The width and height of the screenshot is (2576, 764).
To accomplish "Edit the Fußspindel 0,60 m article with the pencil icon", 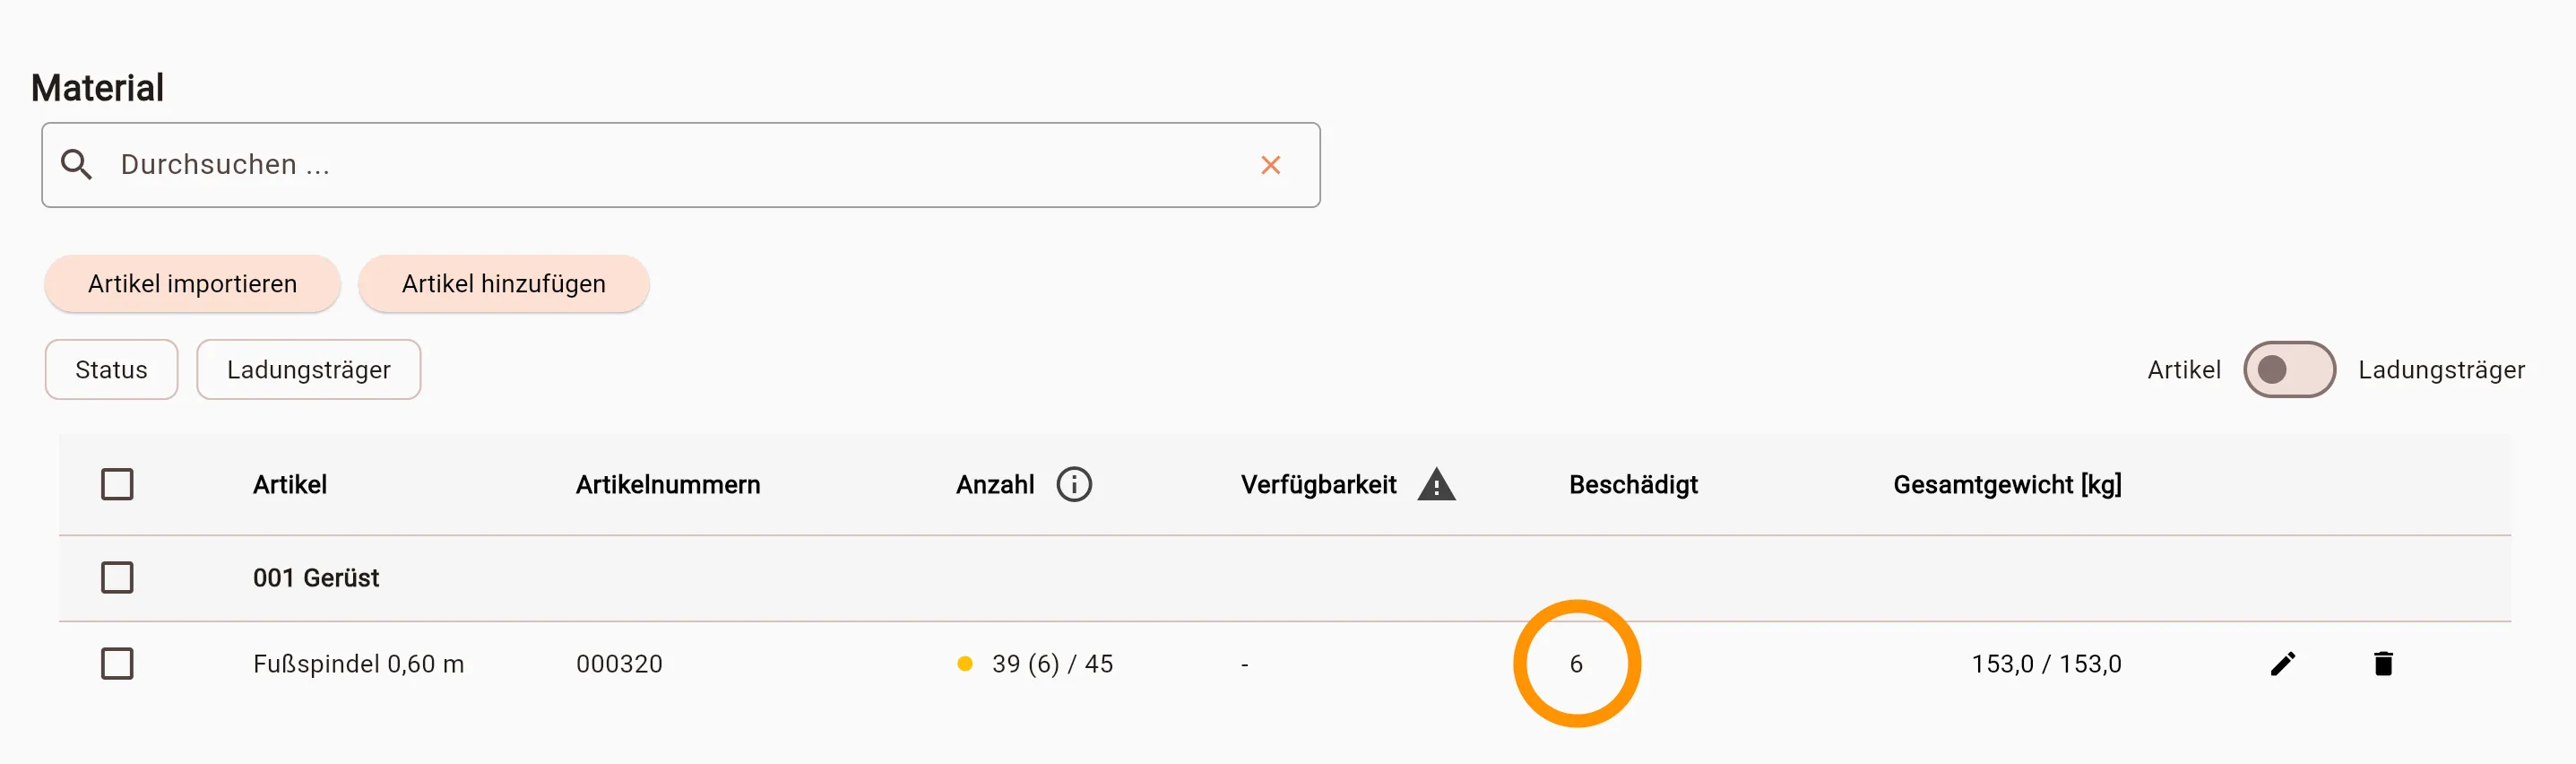I will 2283,663.
